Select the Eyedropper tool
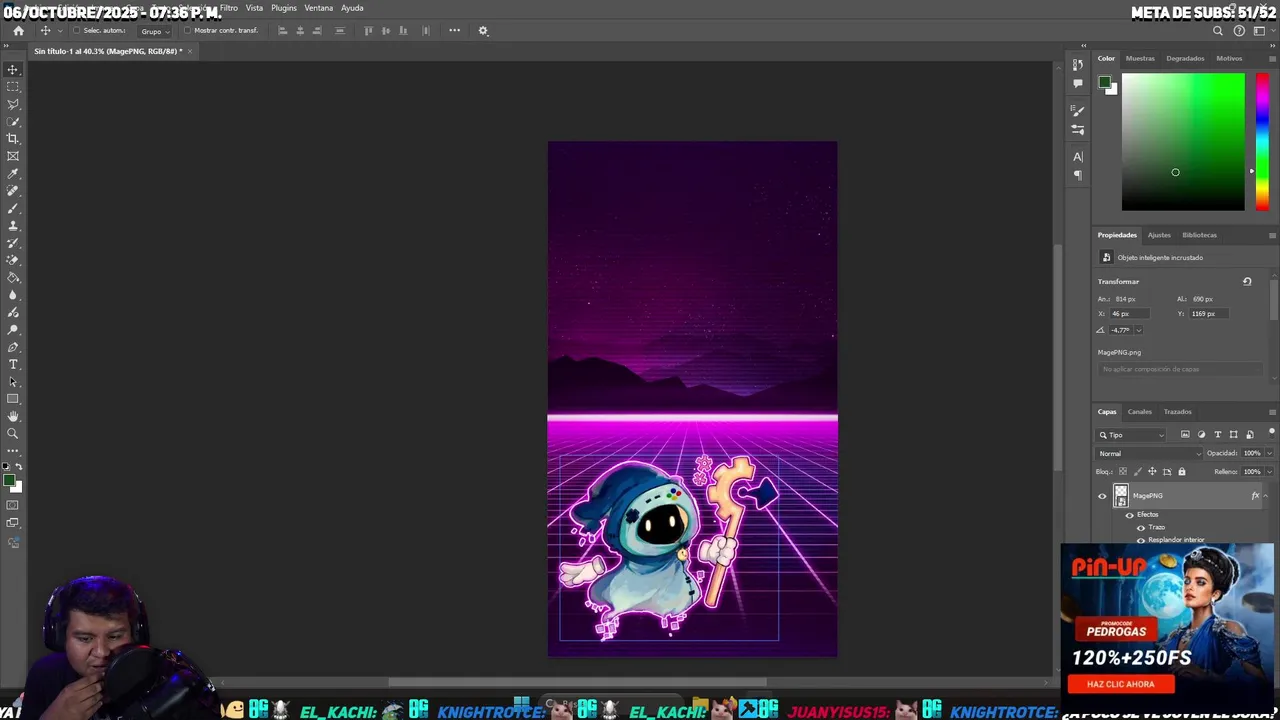Viewport: 1280px width, 720px height. pos(13,174)
